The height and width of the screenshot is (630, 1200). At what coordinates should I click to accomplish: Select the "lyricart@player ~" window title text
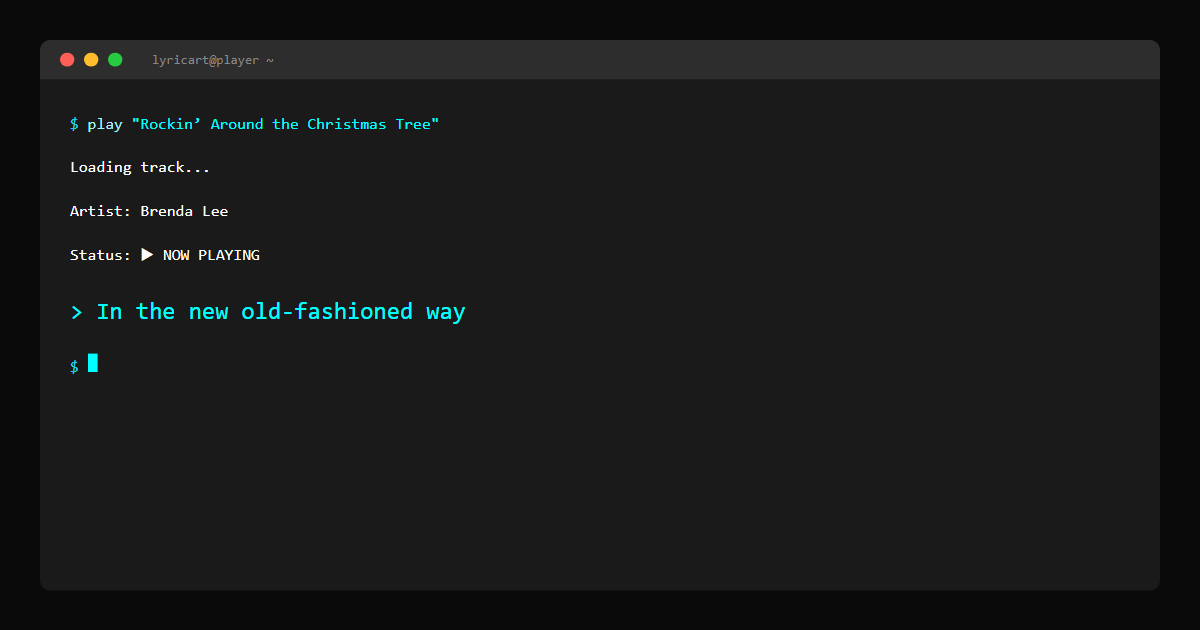pyautogui.click(x=213, y=60)
